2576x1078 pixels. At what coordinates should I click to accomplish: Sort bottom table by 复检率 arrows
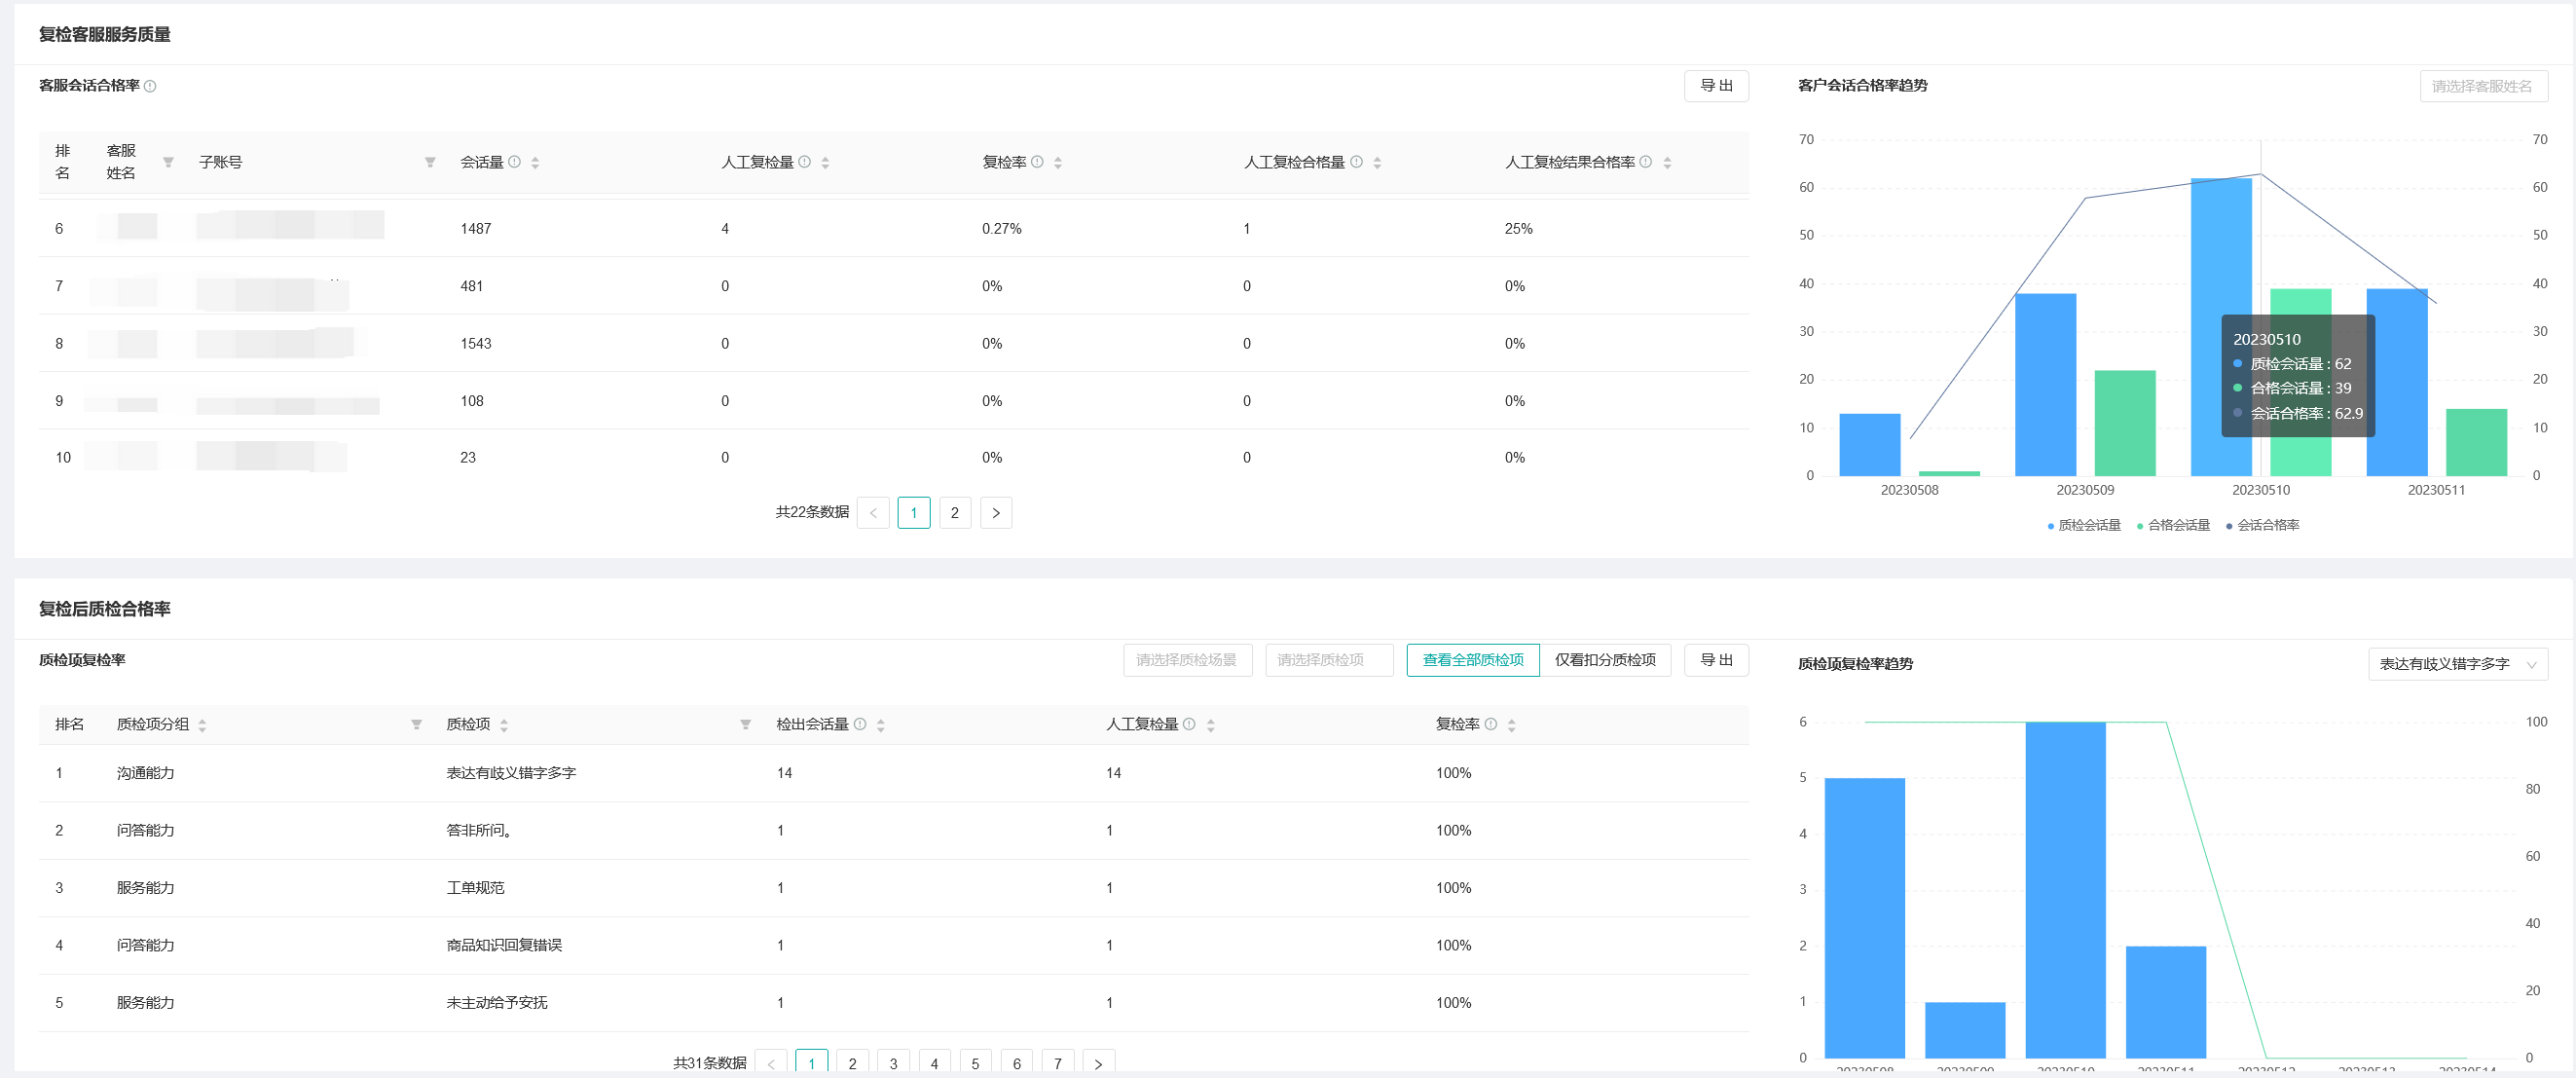[1512, 725]
